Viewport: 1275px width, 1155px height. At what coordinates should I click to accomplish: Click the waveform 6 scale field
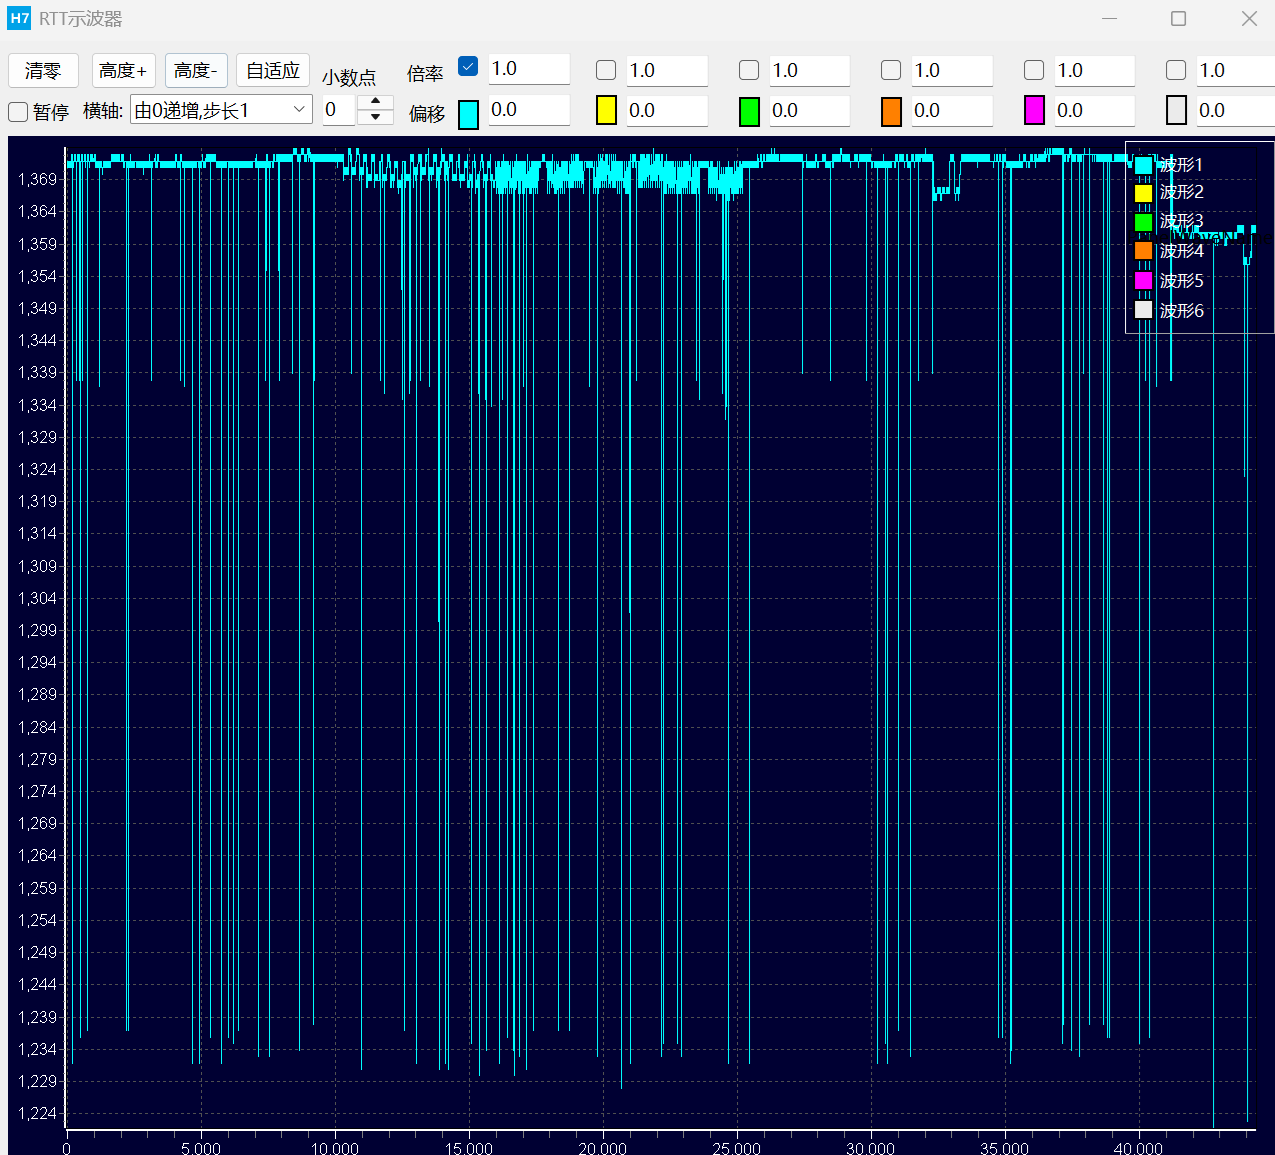(x=1236, y=71)
